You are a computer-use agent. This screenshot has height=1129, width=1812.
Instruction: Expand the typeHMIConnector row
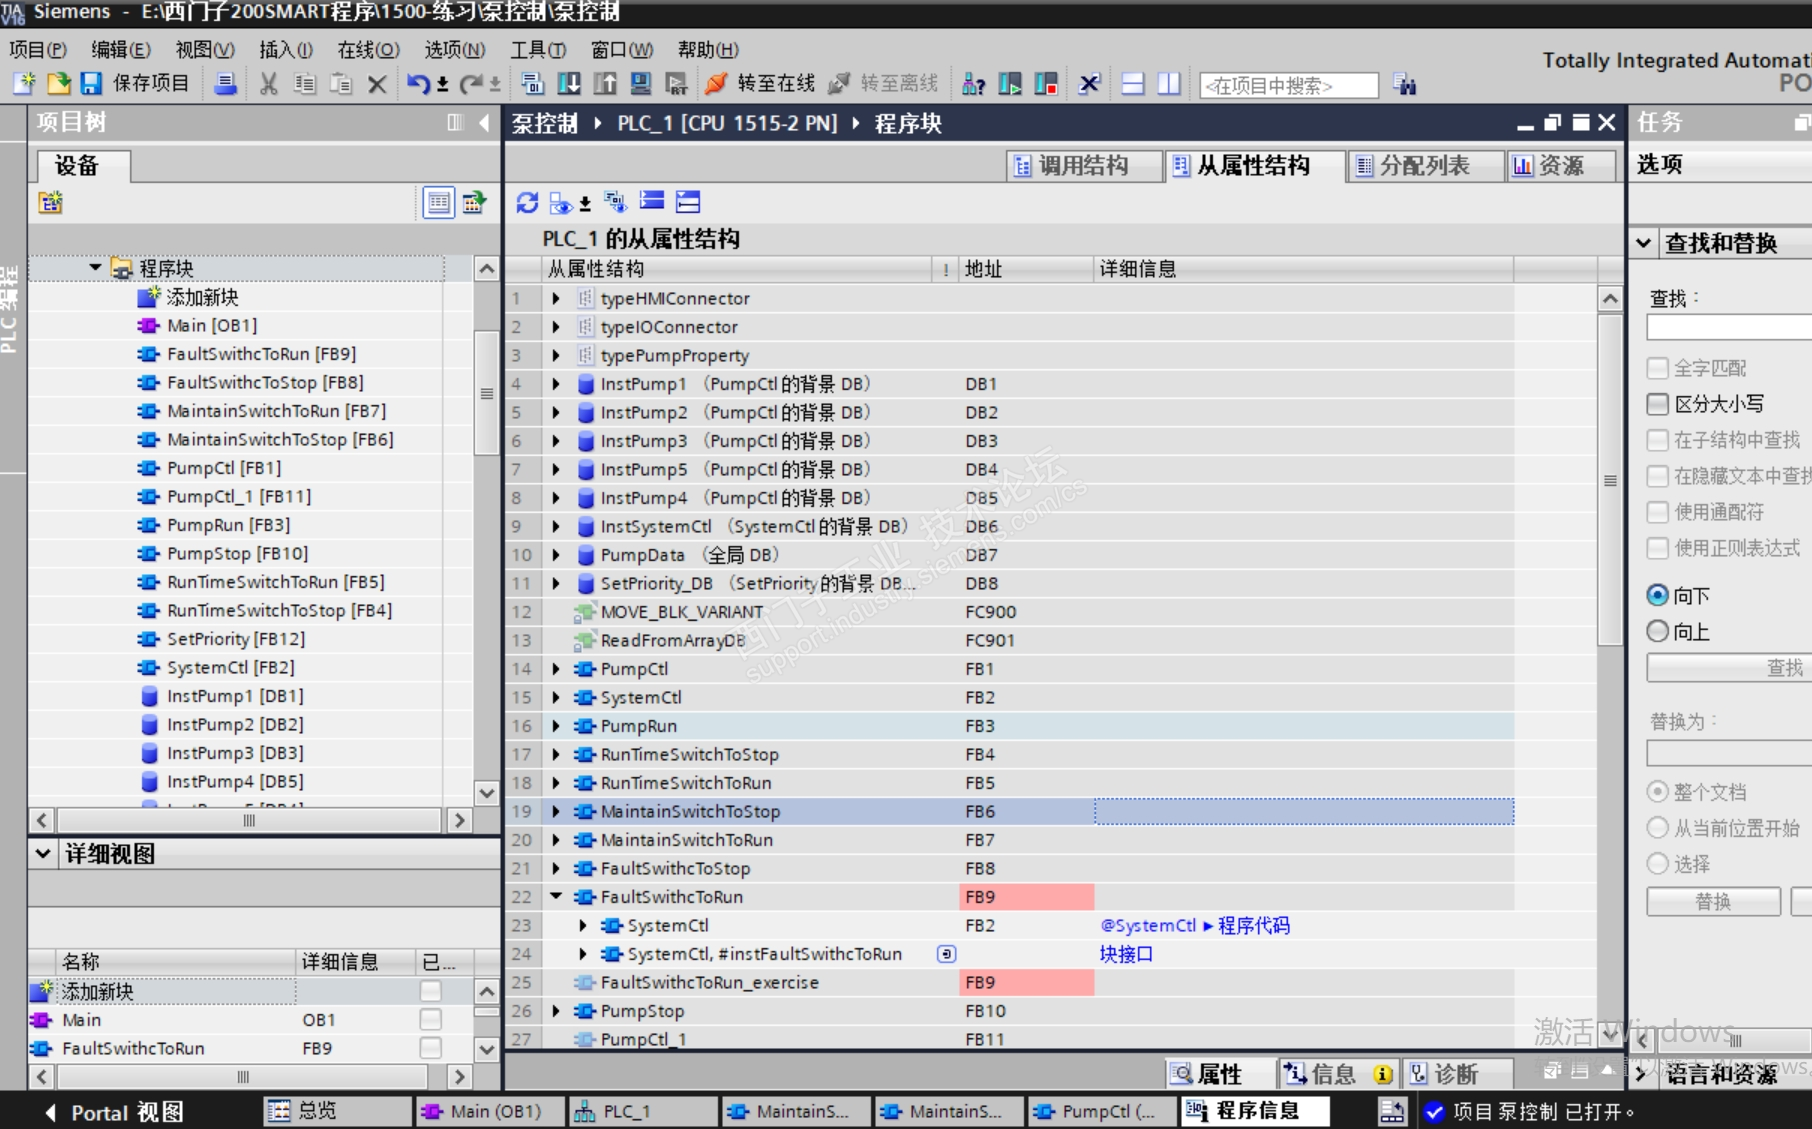point(556,298)
